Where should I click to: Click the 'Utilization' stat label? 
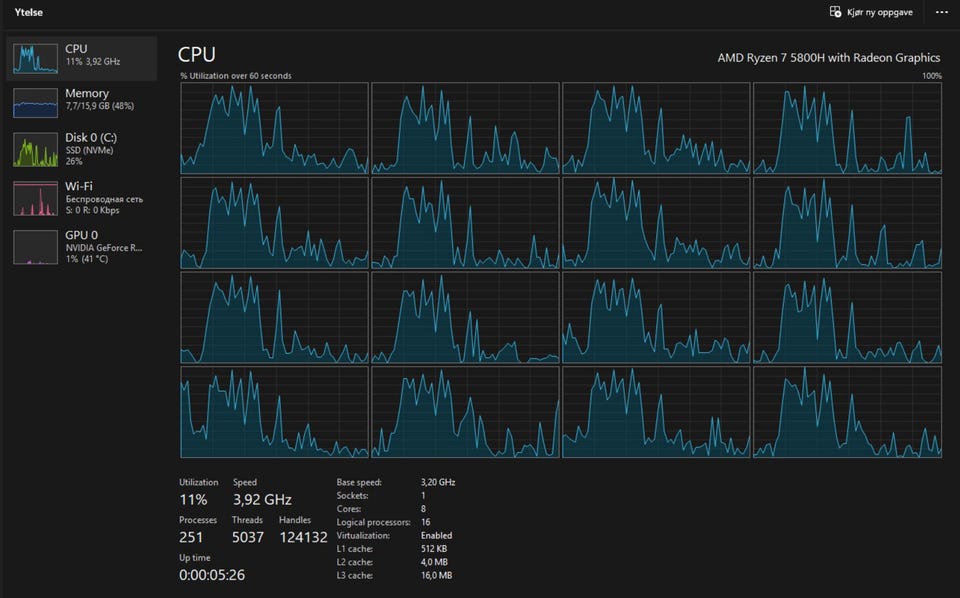click(198, 482)
